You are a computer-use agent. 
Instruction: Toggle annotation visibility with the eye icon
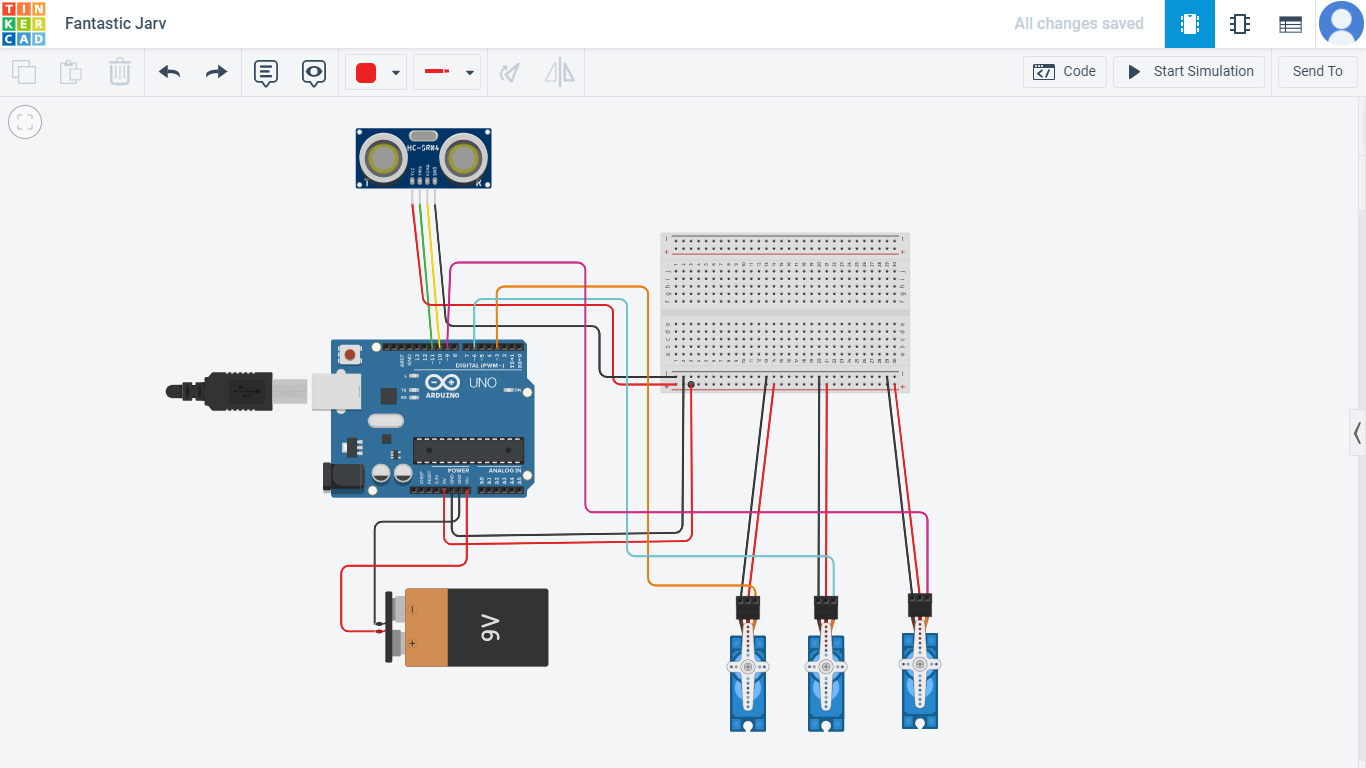click(x=314, y=72)
